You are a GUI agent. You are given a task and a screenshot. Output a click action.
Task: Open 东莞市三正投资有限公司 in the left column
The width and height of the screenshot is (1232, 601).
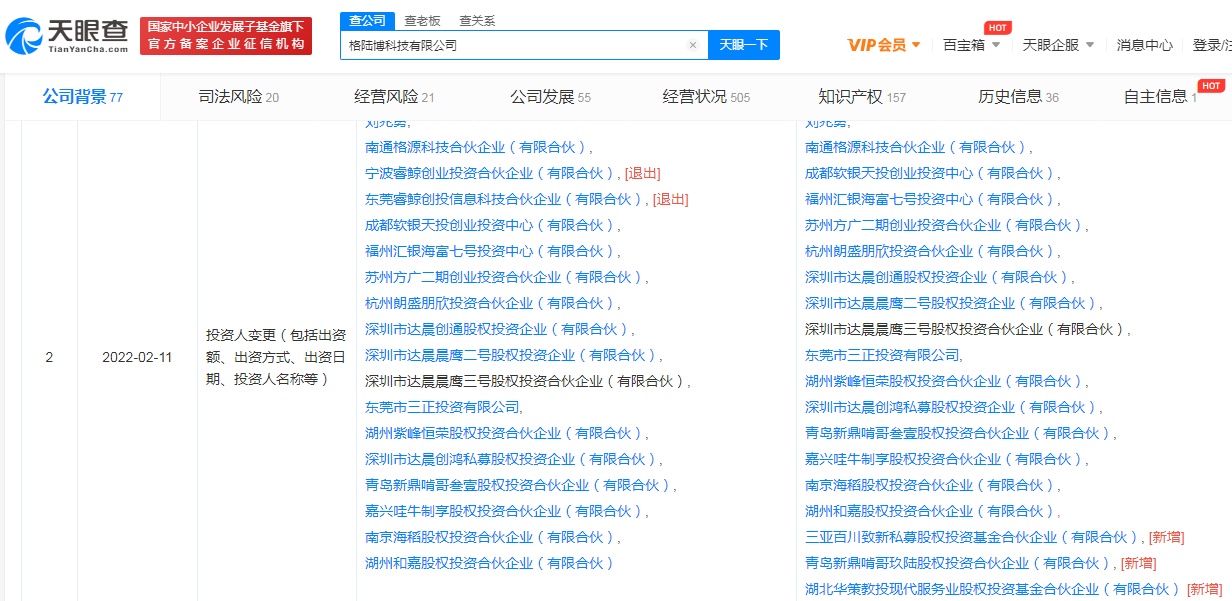pyautogui.click(x=442, y=407)
